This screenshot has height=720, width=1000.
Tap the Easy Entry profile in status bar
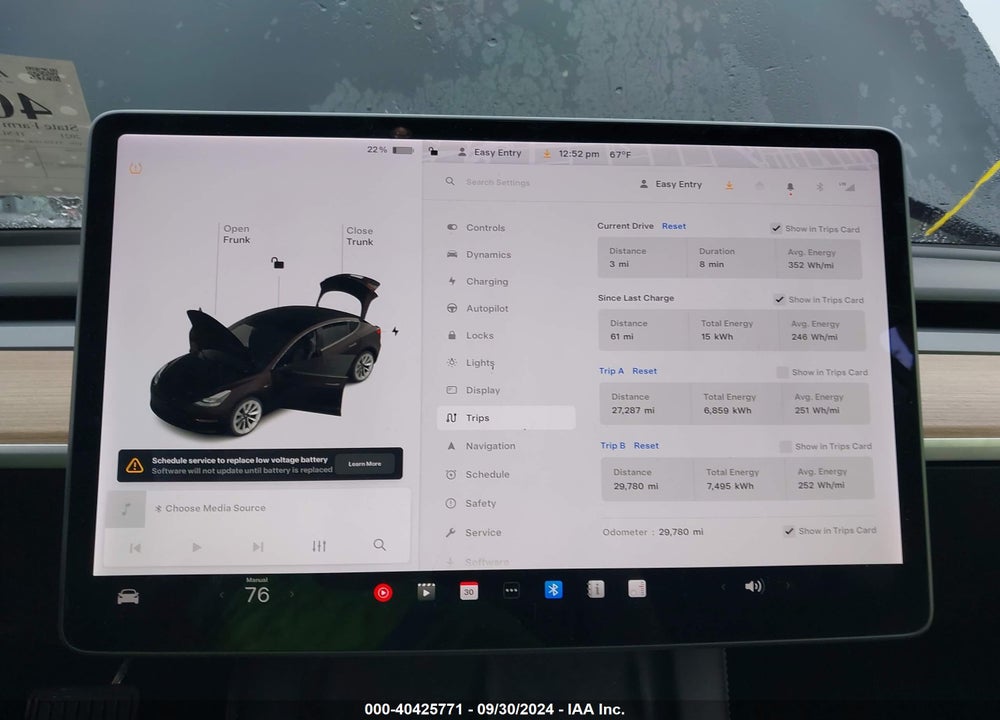490,152
